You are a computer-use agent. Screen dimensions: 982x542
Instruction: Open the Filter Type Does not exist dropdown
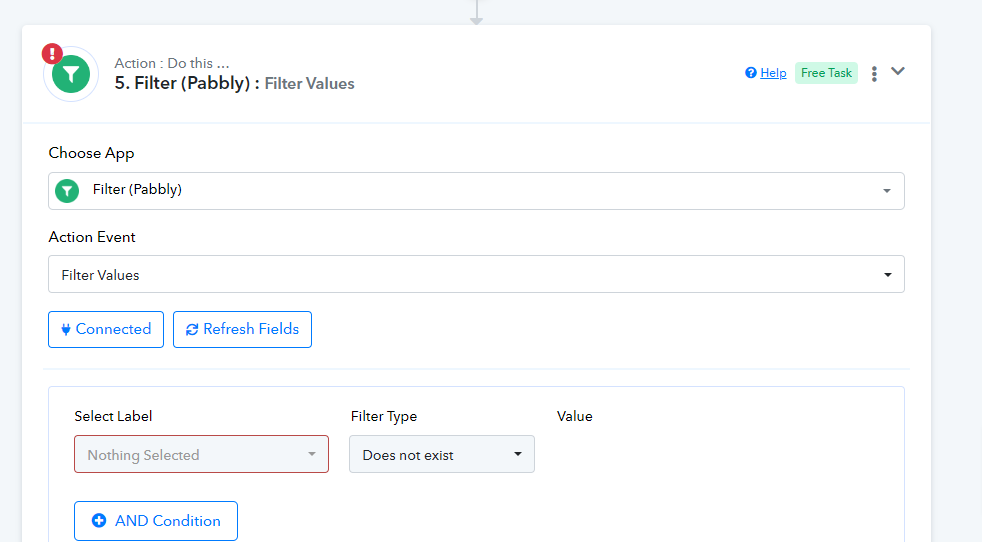(442, 454)
